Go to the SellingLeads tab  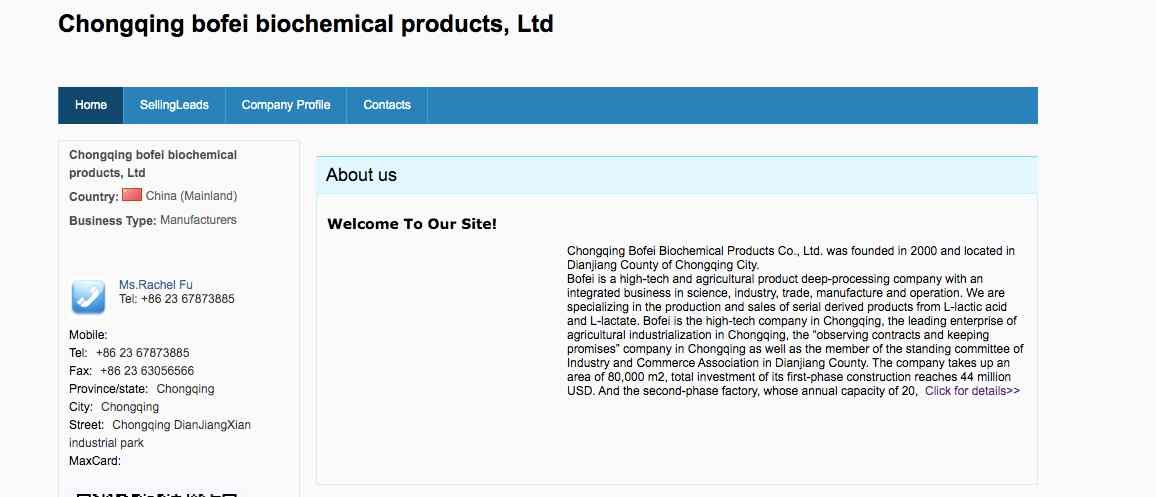174,105
